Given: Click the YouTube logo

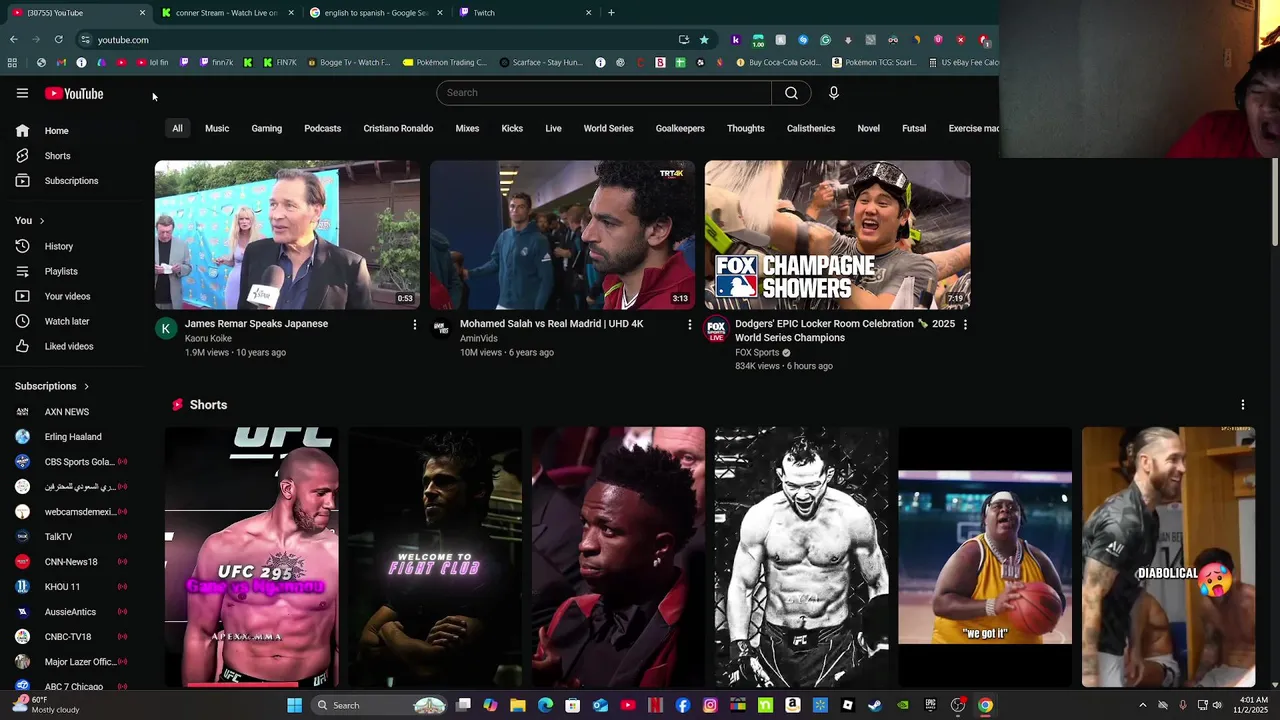Looking at the screenshot, I should coord(74,93).
